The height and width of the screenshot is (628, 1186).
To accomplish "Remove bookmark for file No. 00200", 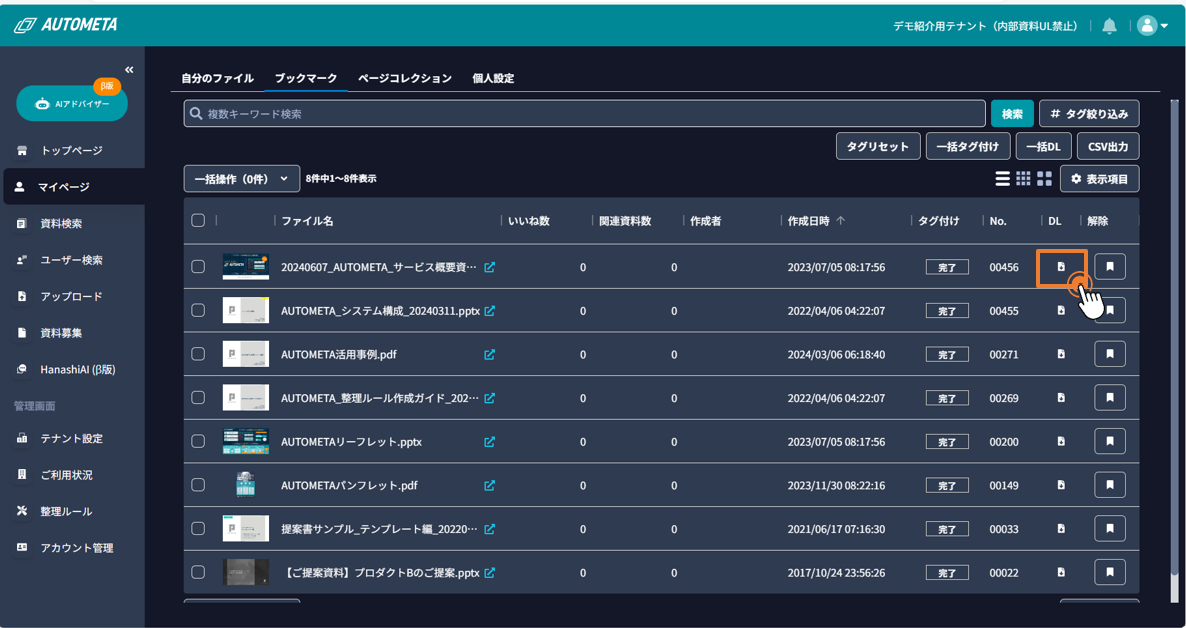I will (x=1110, y=441).
